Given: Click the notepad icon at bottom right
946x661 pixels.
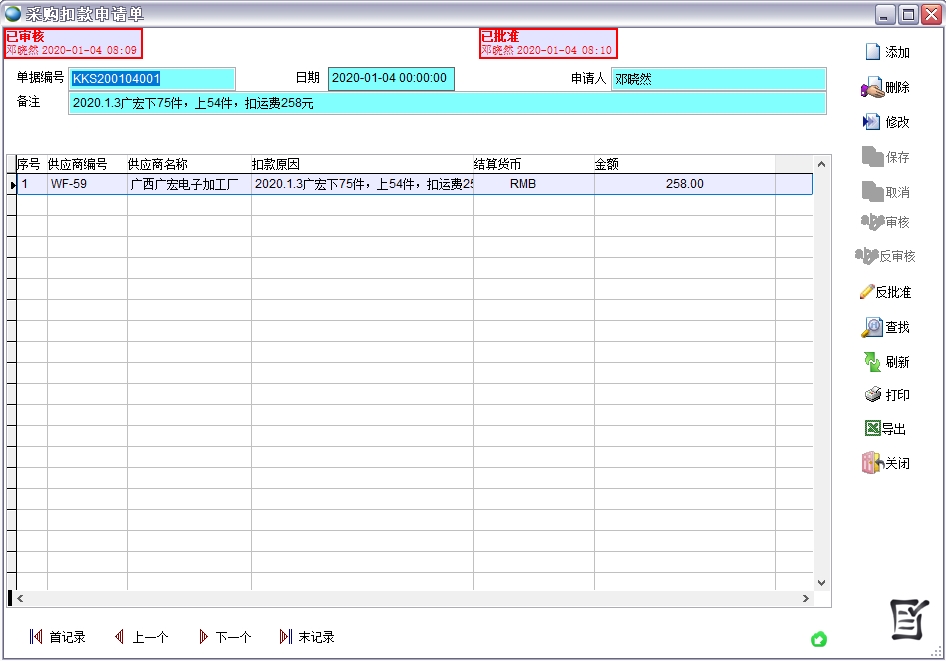Looking at the screenshot, I should (x=909, y=620).
